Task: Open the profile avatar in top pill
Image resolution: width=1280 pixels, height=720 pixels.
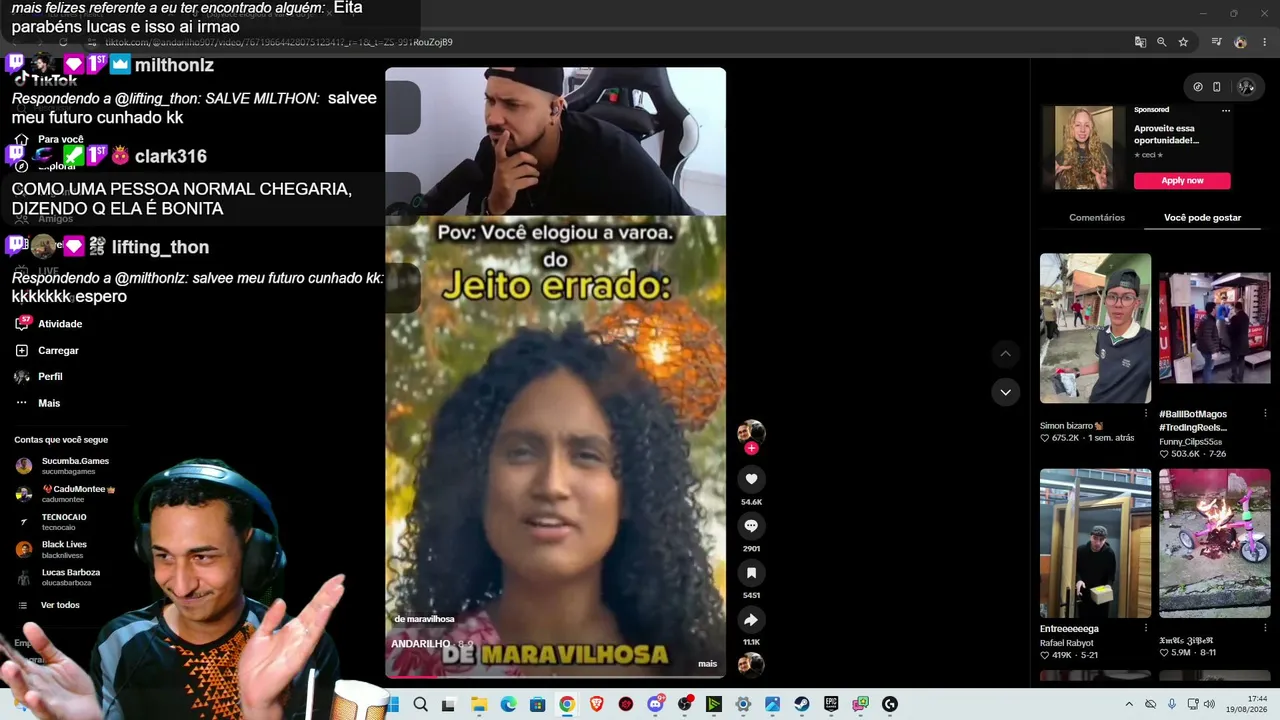Action: [1245, 87]
